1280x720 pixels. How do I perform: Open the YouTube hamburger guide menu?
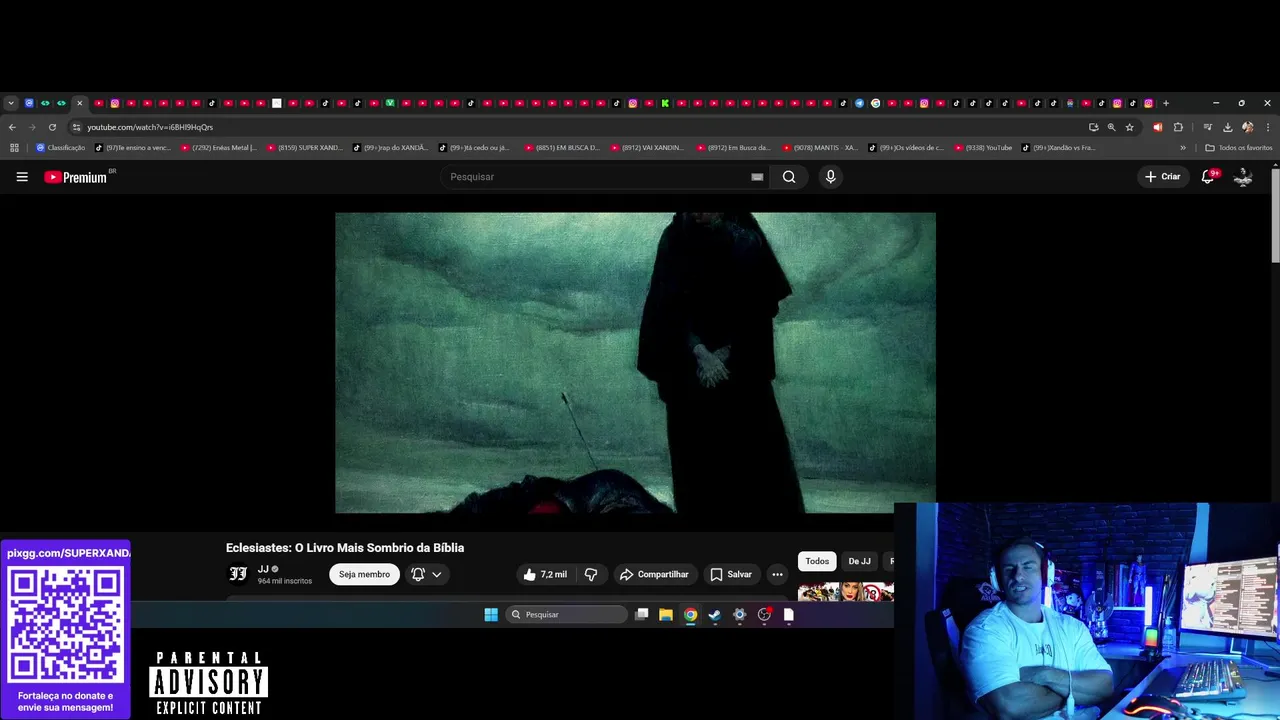(x=22, y=177)
